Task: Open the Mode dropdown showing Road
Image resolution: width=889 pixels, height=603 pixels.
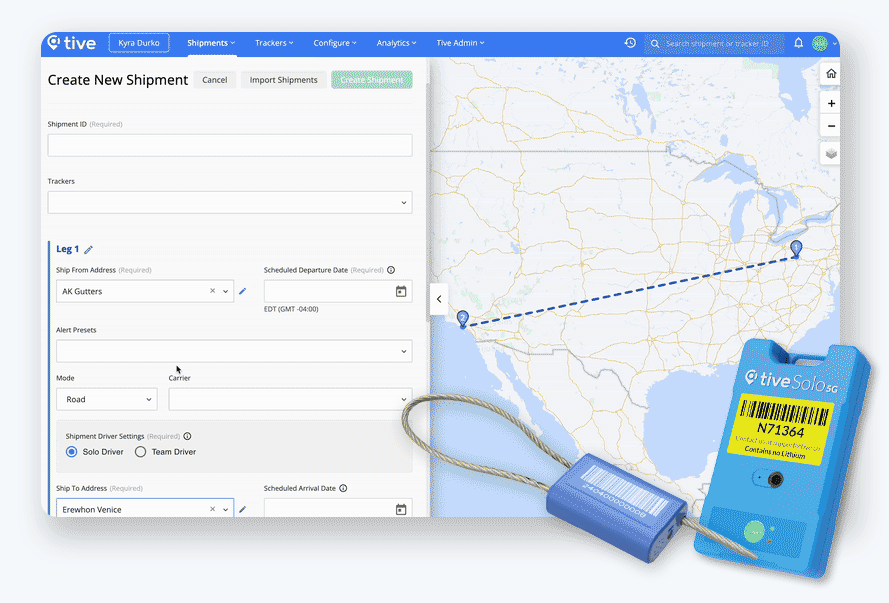Action: coord(107,400)
